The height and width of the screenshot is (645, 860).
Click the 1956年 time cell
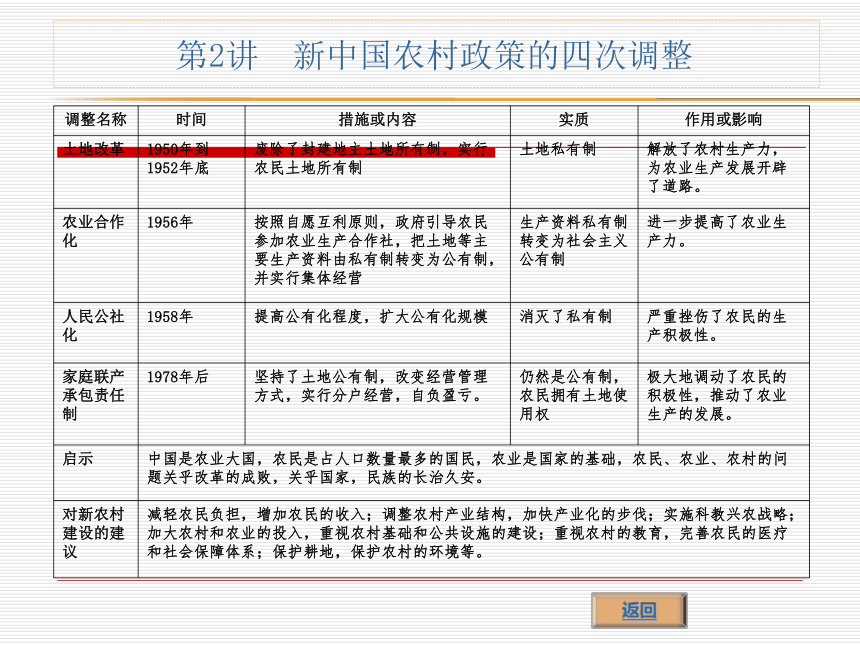coord(191,255)
